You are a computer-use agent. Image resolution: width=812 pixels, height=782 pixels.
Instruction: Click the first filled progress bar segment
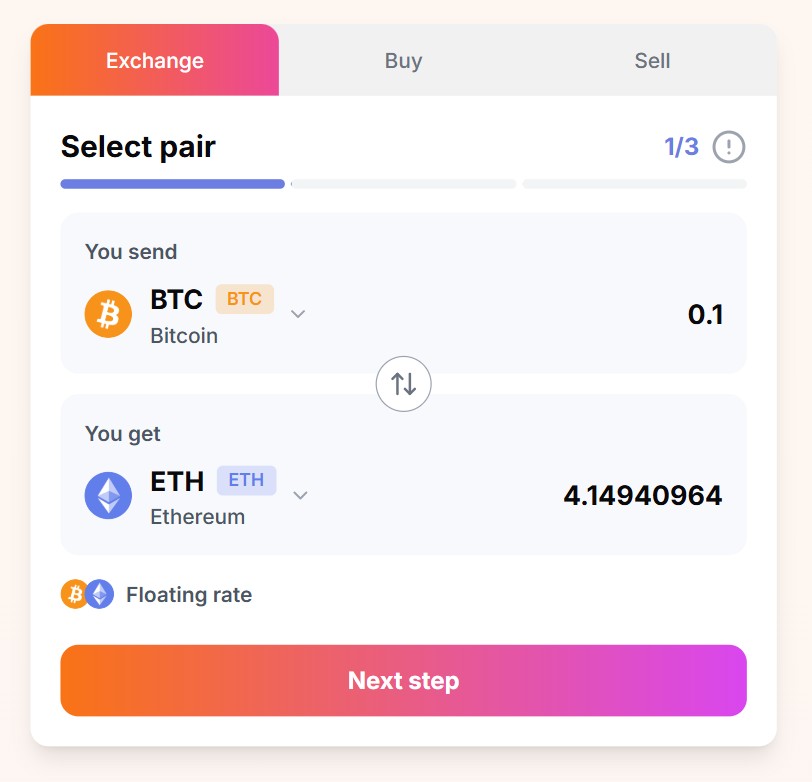point(172,184)
